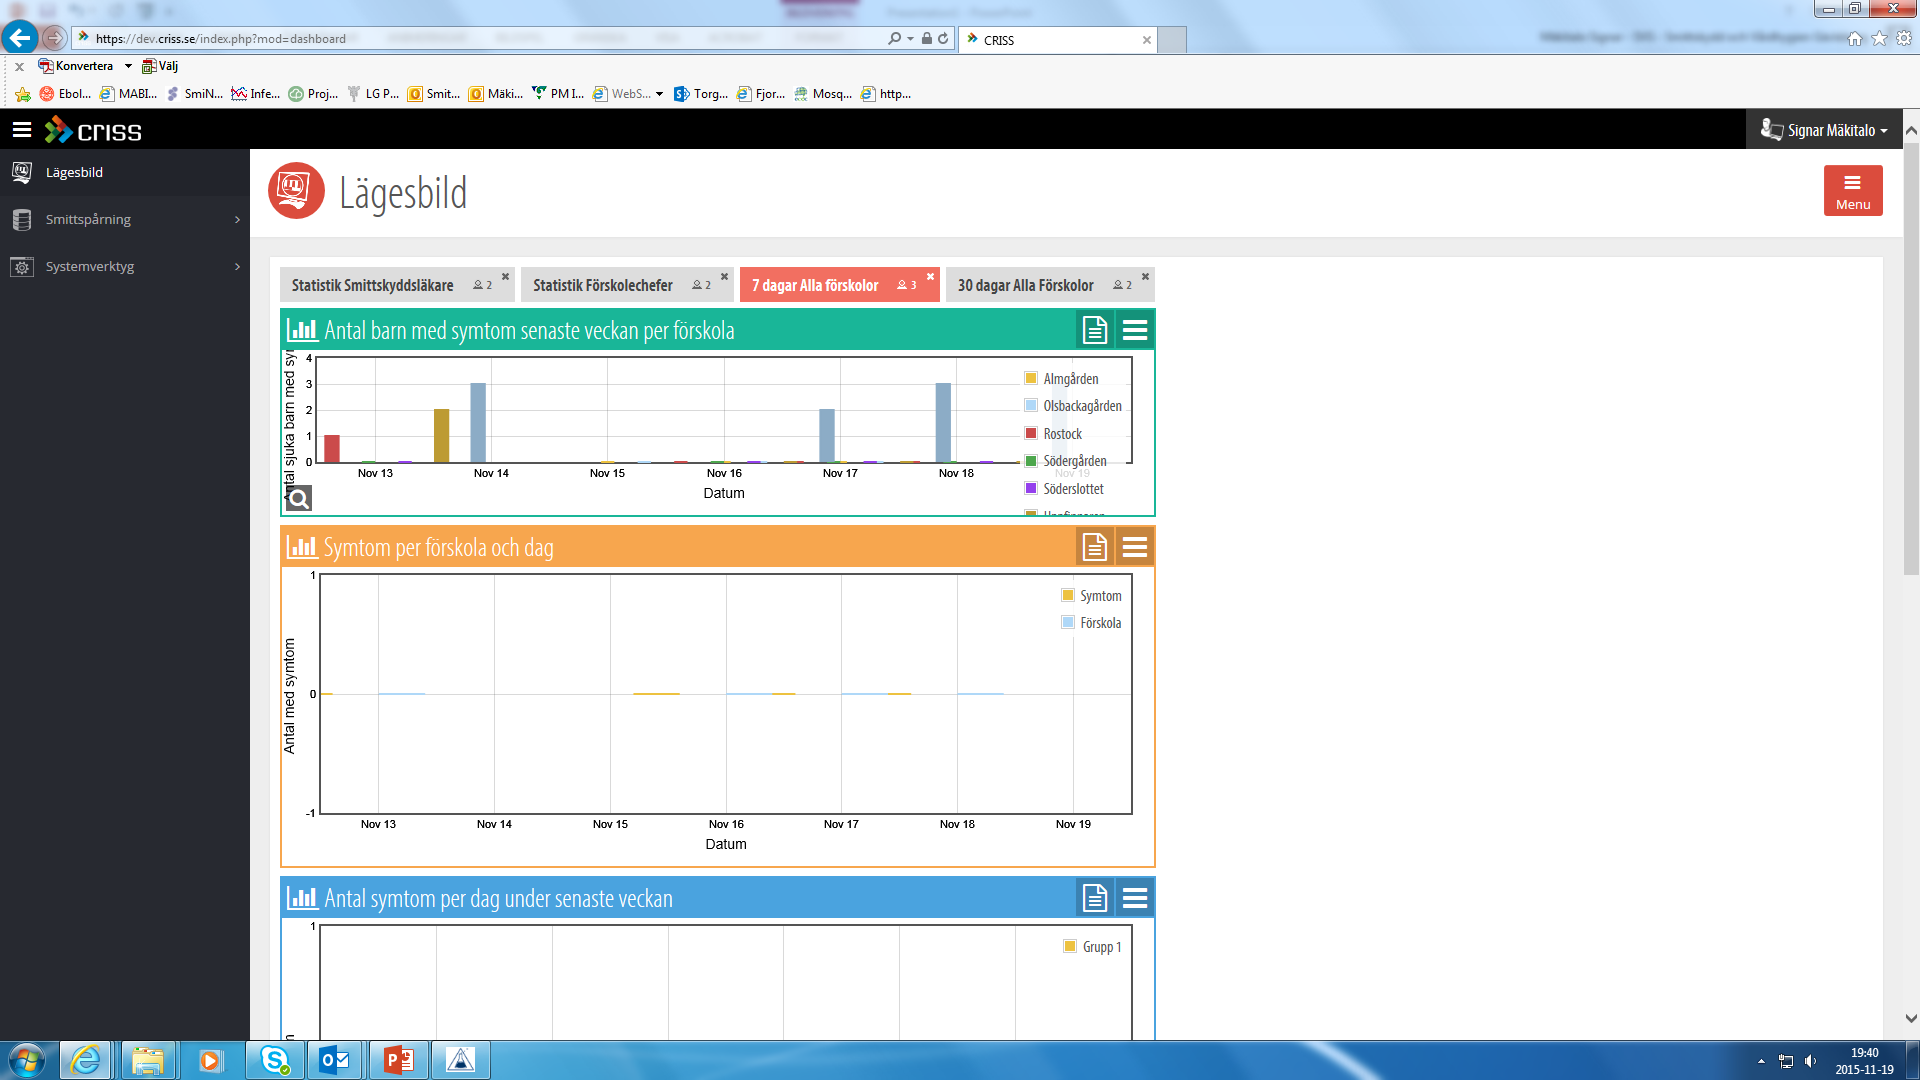Click the Välj toolbar button
The height and width of the screenshot is (1080, 1920).
point(160,66)
